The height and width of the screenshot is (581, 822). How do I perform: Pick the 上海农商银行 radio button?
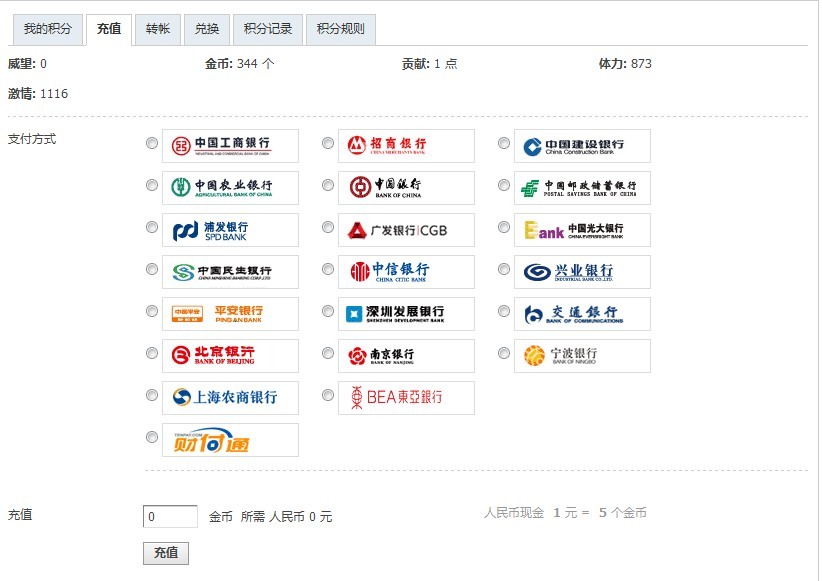click(x=152, y=395)
